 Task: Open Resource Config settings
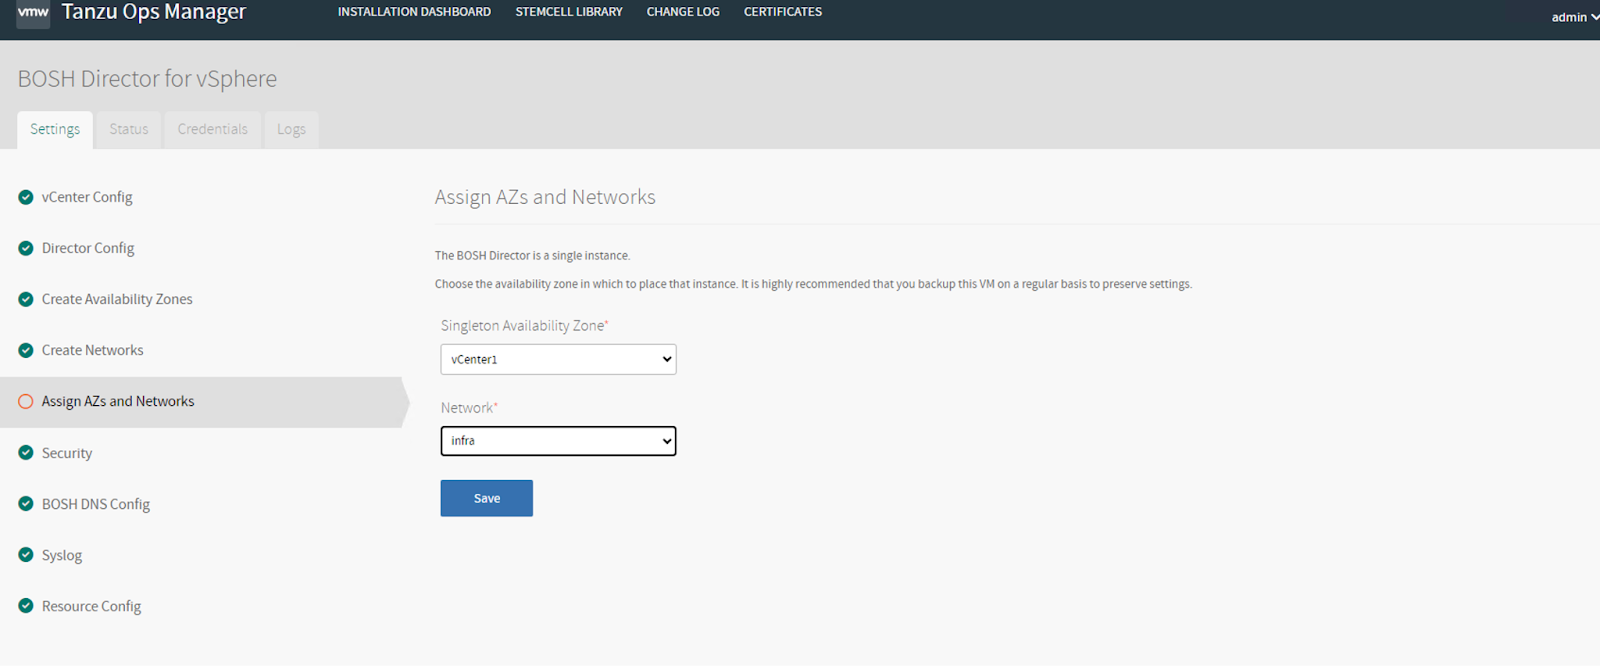coord(91,606)
